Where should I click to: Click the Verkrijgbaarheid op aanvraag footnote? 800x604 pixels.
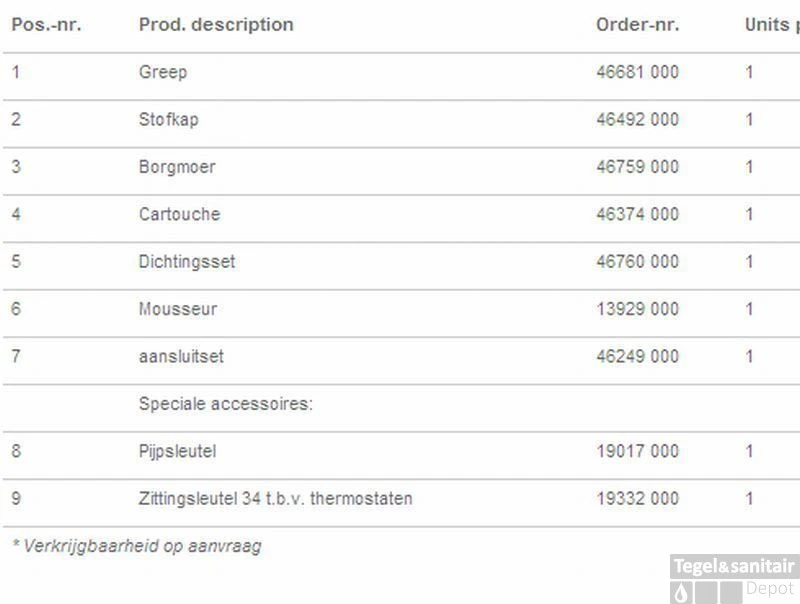[137, 546]
